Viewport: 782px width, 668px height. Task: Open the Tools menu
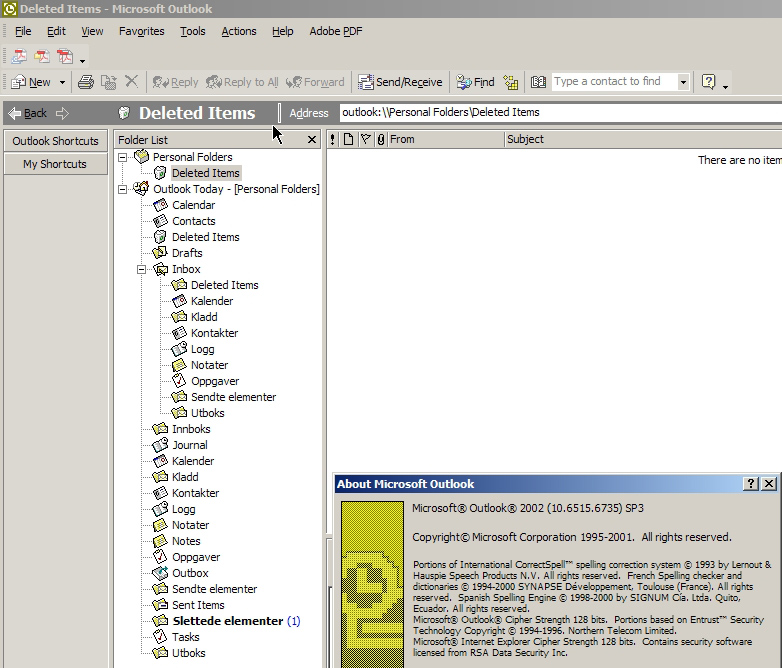pos(193,31)
